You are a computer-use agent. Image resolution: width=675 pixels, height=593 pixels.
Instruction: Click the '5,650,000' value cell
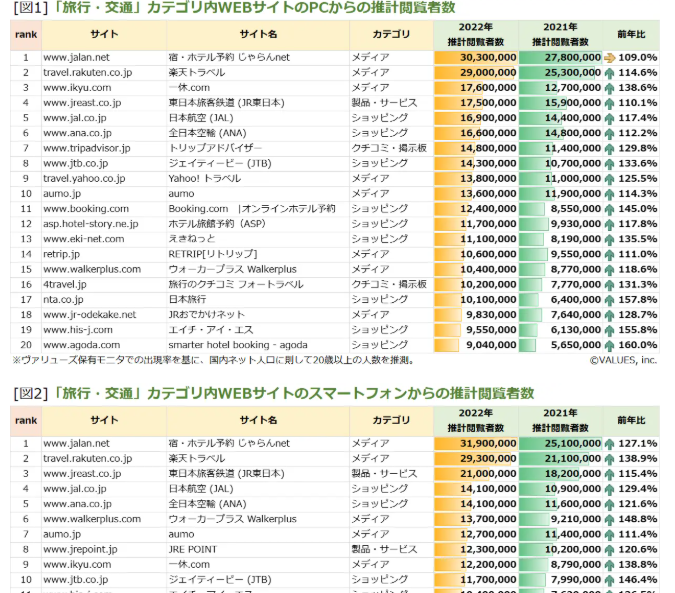click(560, 345)
